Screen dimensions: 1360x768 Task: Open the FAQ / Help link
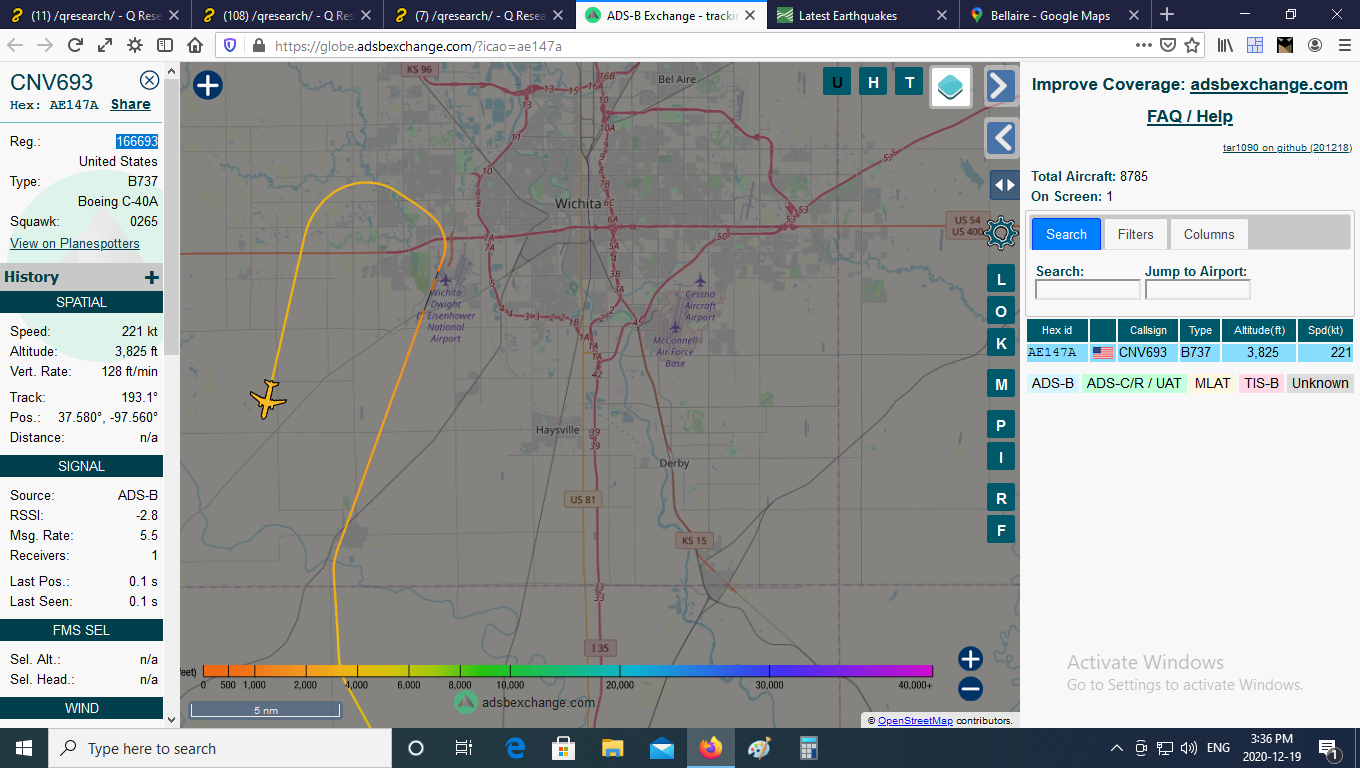click(1189, 116)
